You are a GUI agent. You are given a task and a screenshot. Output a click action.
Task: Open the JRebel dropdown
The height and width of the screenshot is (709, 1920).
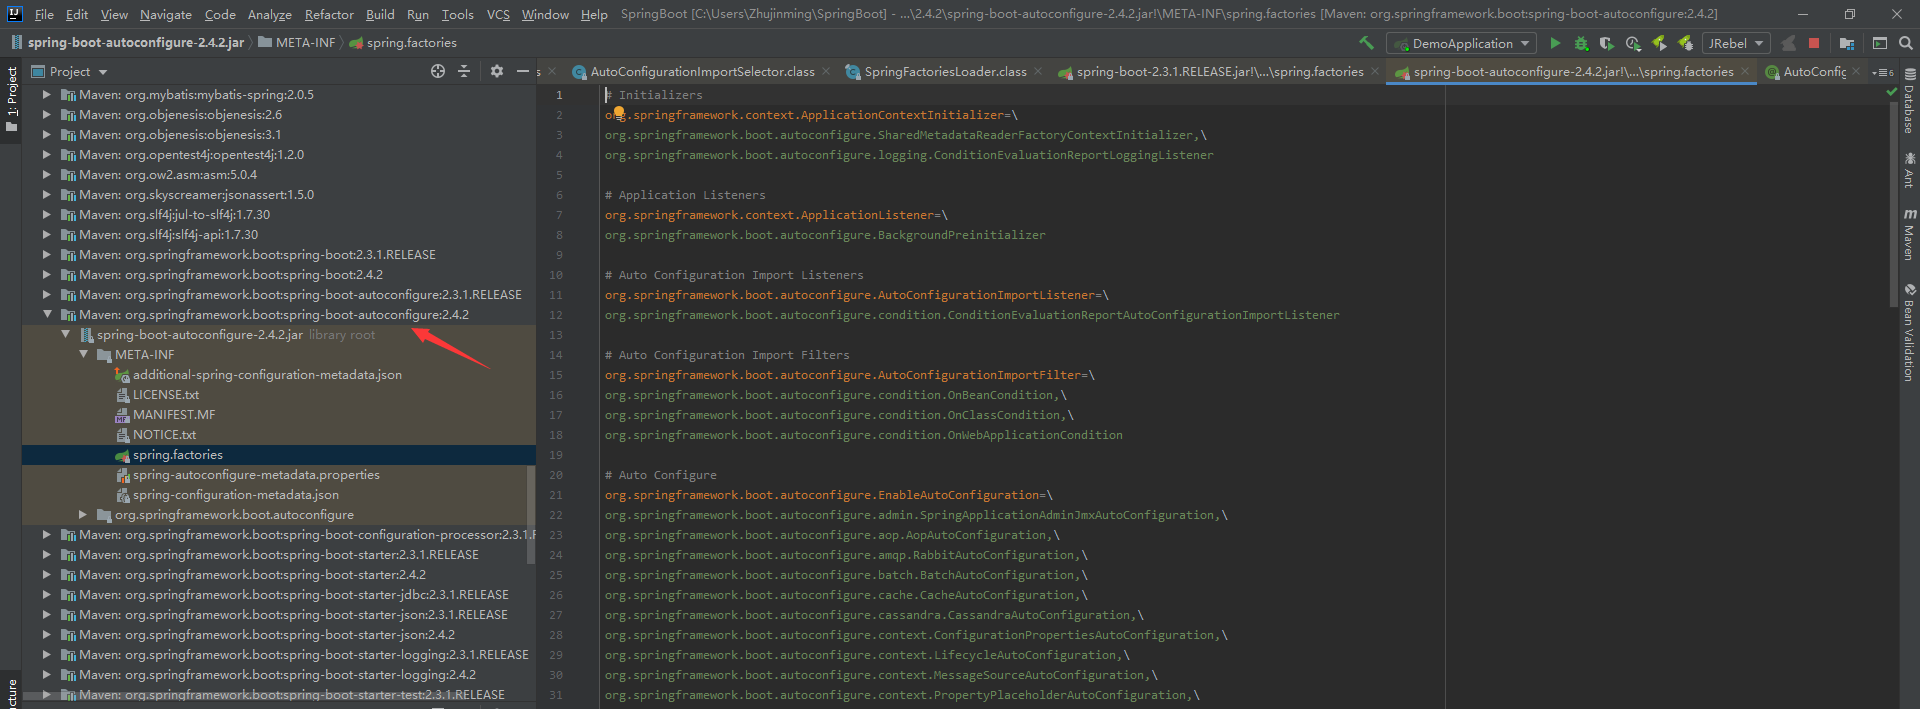point(1736,43)
